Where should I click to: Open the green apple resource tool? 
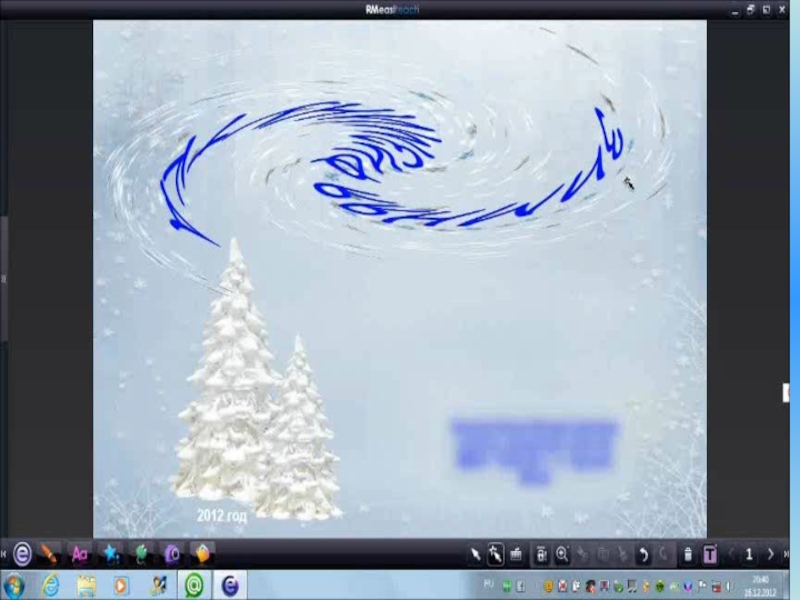(x=141, y=554)
